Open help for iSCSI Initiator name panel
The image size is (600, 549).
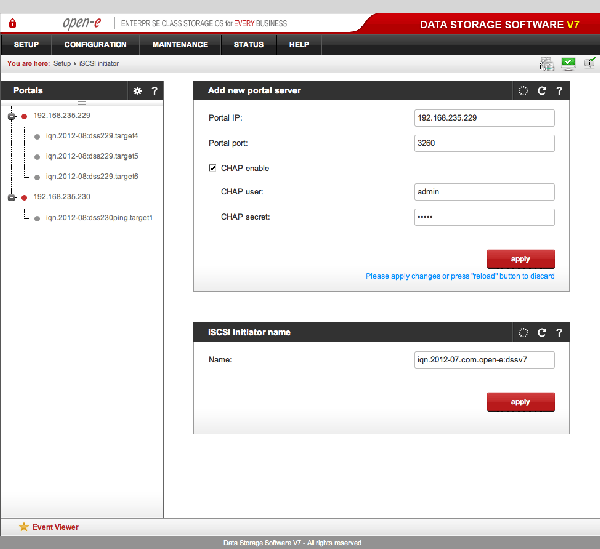click(x=559, y=332)
